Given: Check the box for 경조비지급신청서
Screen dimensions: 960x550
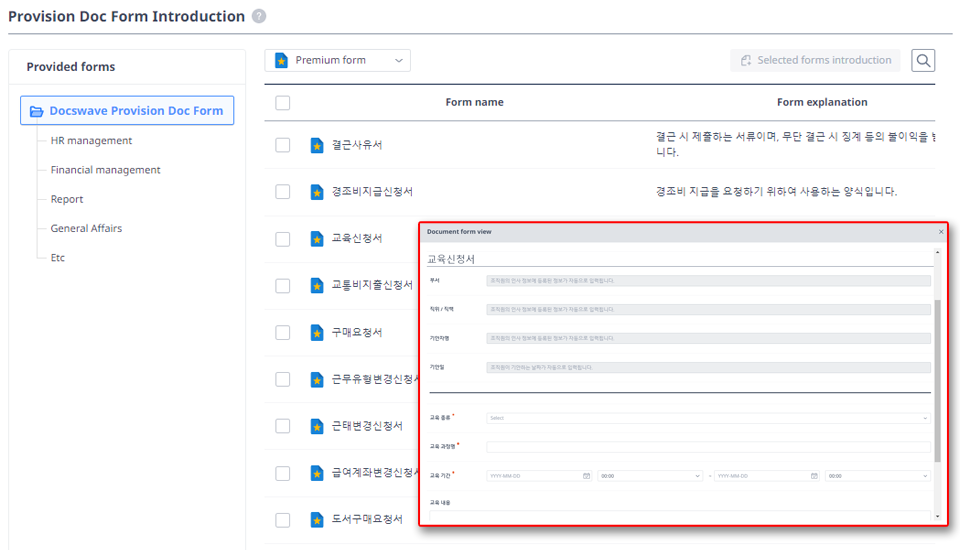Looking at the screenshot, I should 282,192.
